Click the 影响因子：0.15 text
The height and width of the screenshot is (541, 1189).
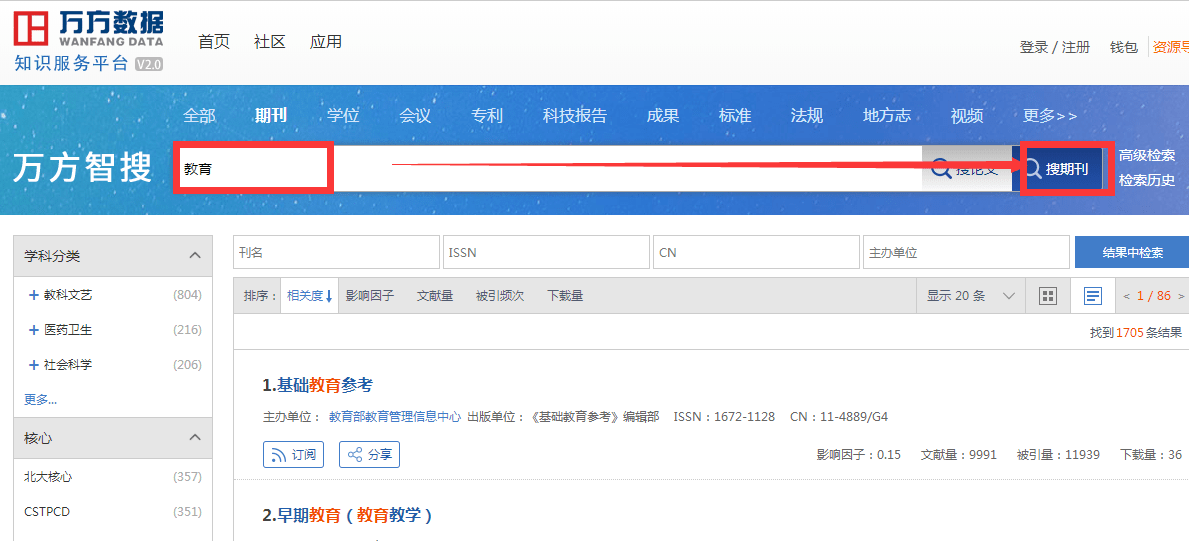click(858, 455)
